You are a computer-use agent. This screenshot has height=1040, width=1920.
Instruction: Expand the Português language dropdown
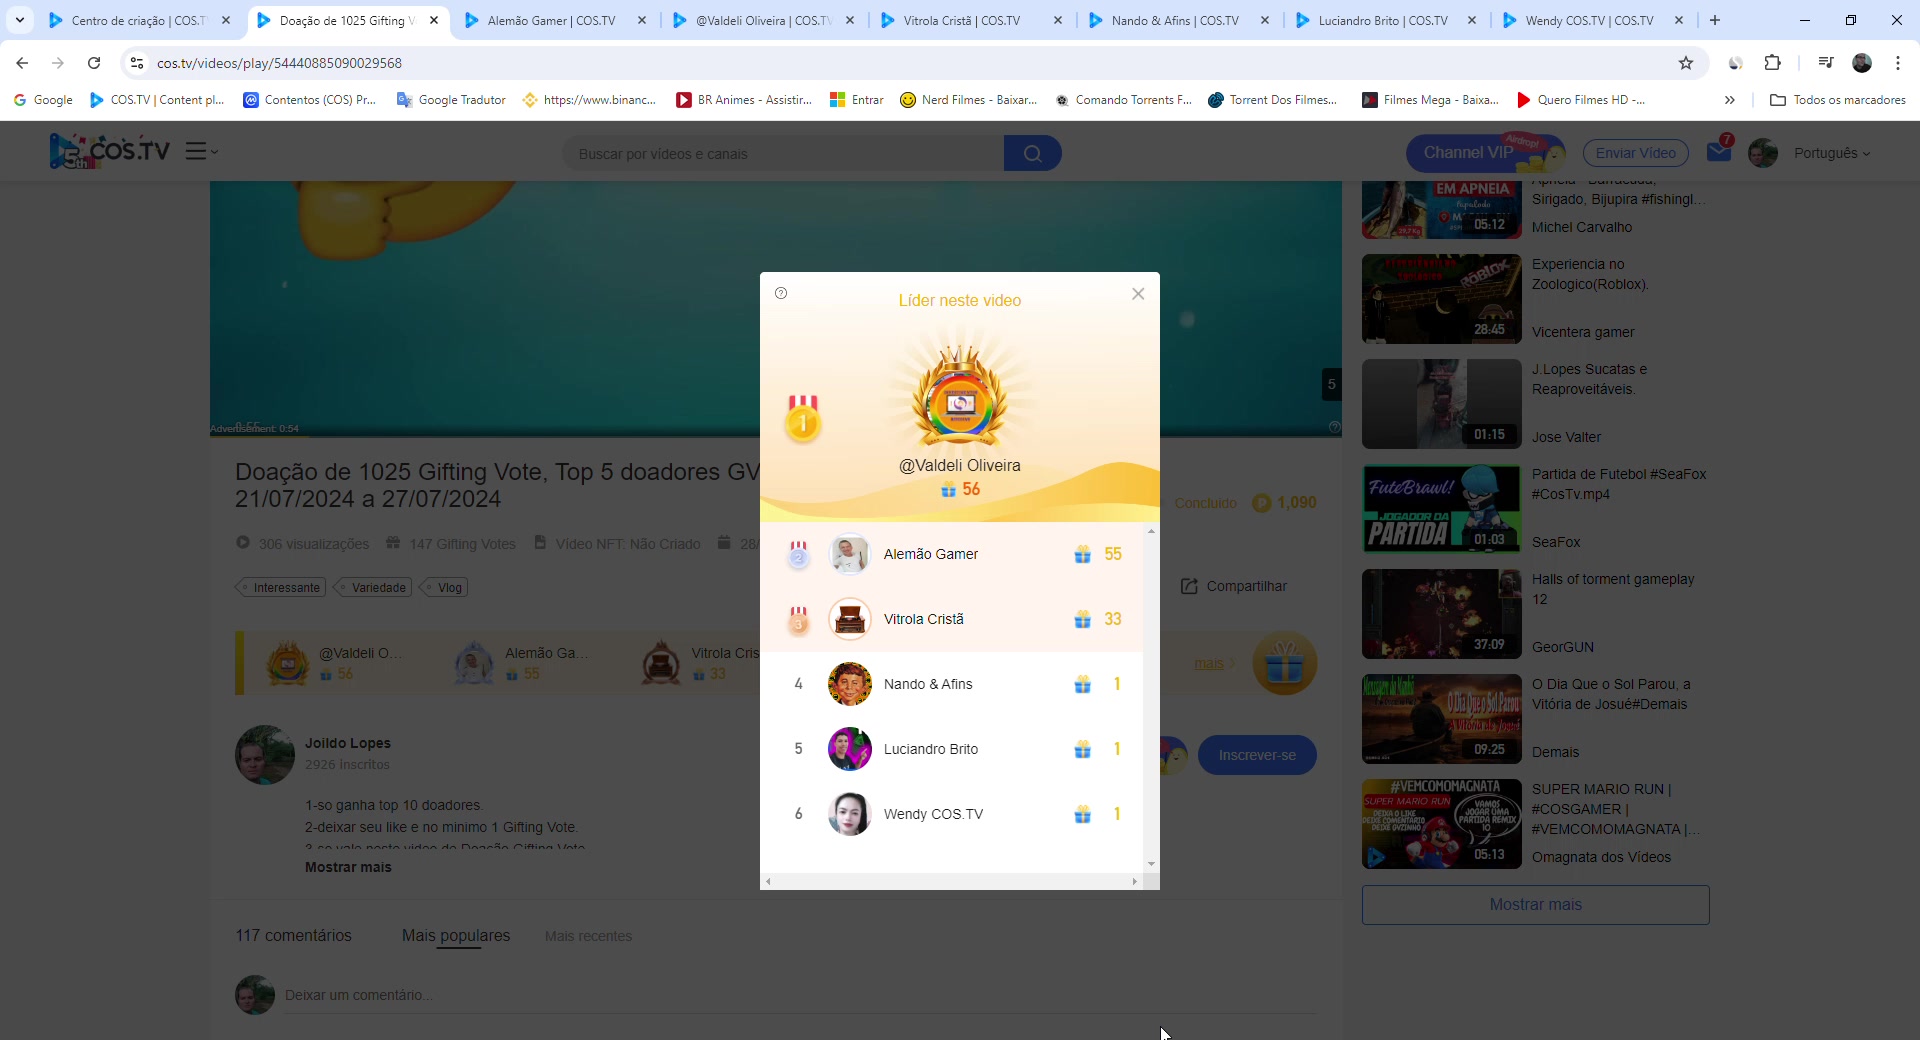coord(1833,153)
